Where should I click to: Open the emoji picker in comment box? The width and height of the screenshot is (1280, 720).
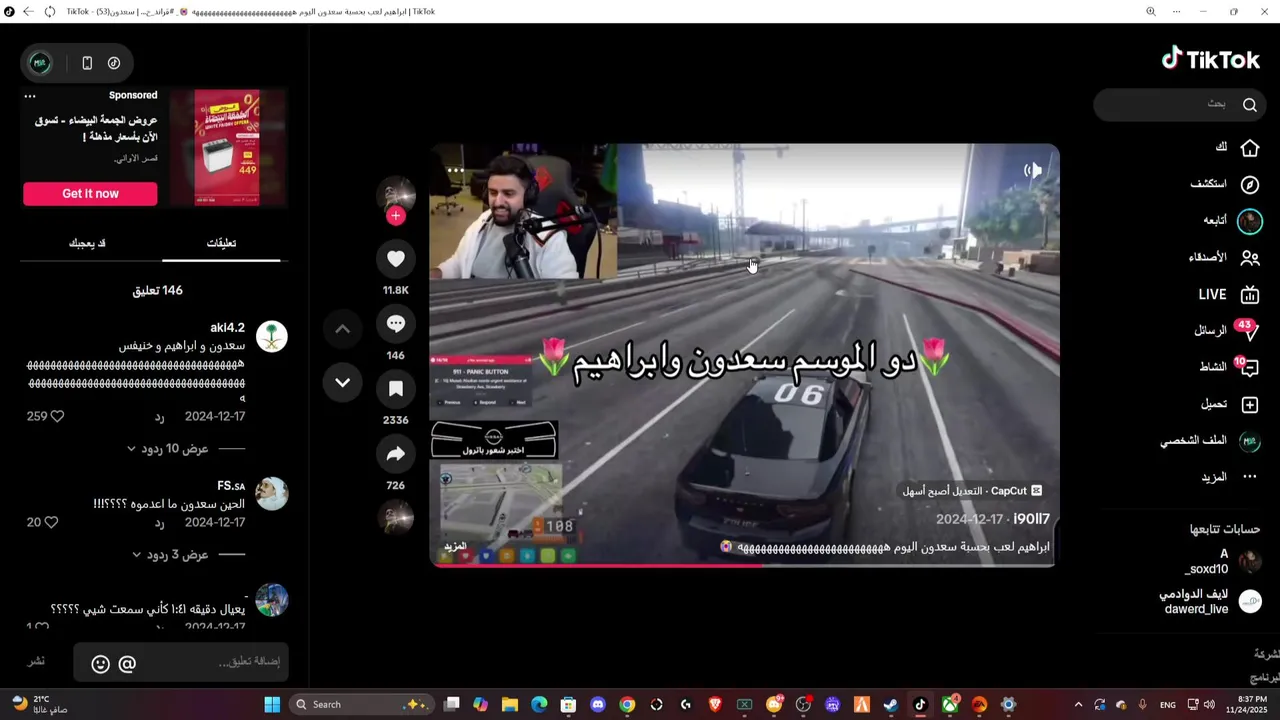coord(100,663)
